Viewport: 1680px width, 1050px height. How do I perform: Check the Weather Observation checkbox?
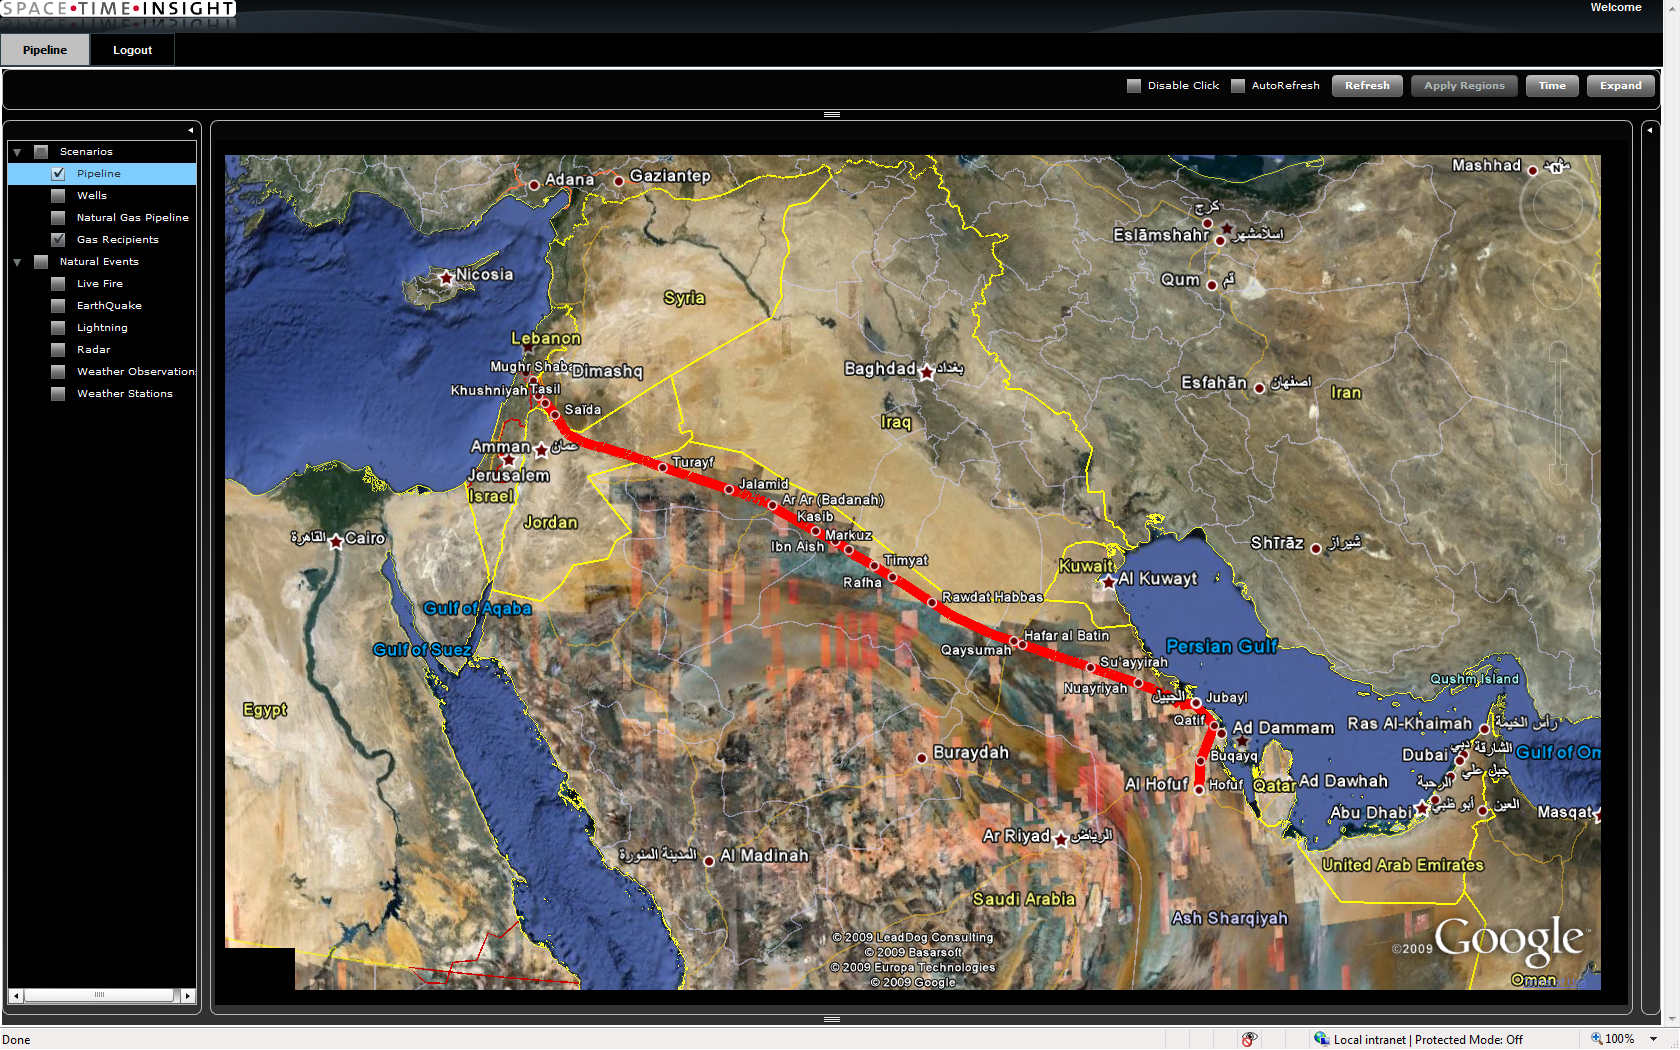click(x=58, y=372)
